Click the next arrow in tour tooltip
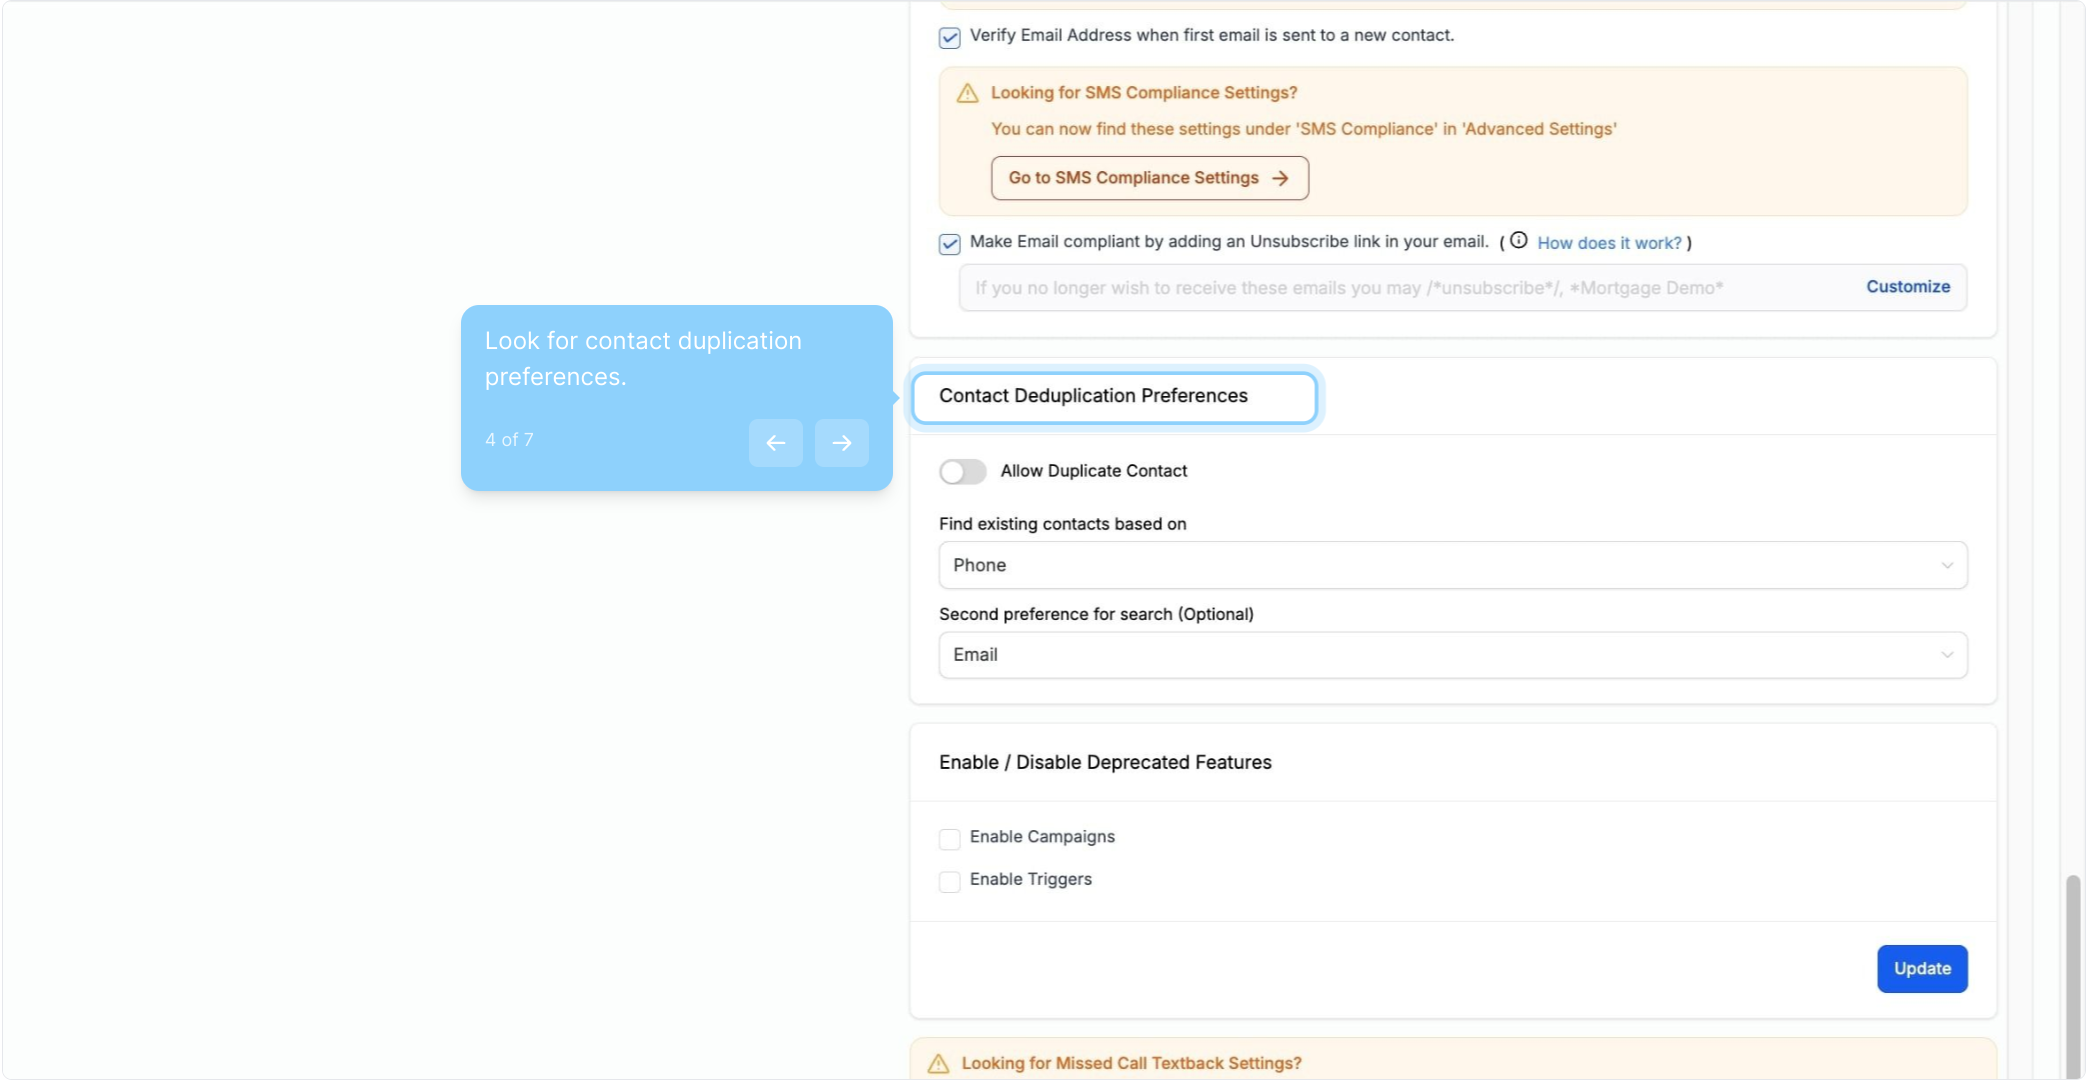 [x=841, y=443]
